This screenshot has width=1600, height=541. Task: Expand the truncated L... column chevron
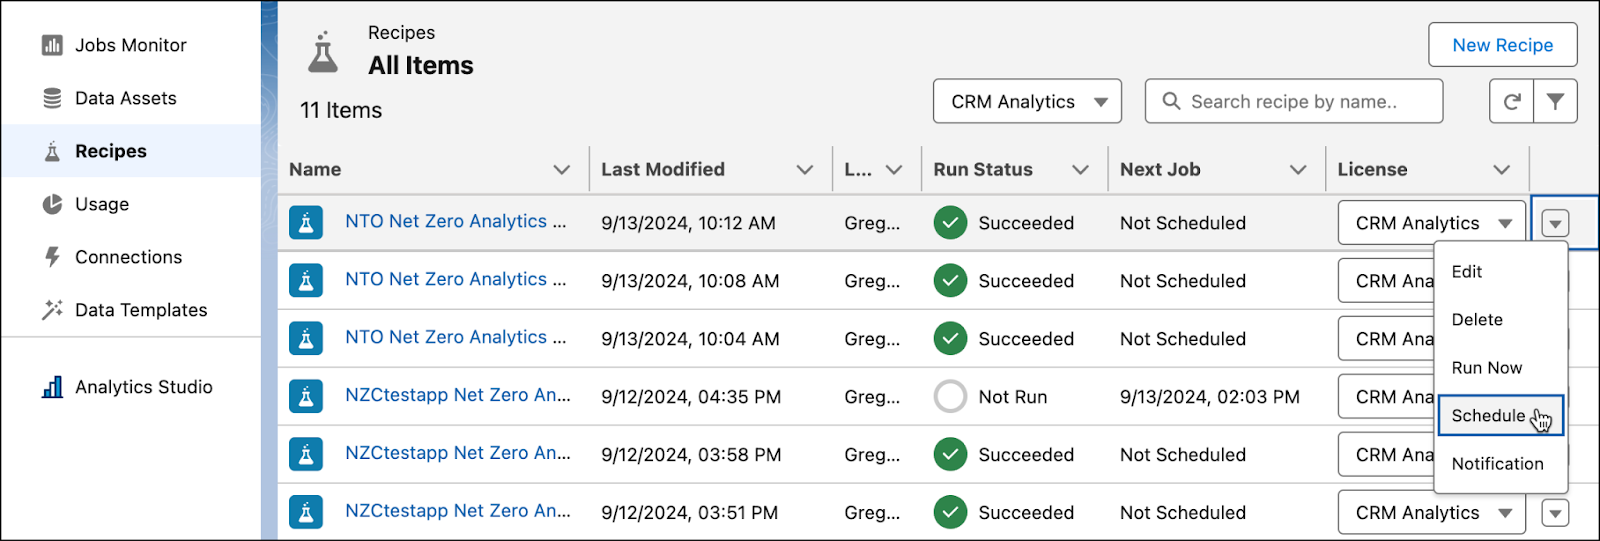click(x=894, y=170)
